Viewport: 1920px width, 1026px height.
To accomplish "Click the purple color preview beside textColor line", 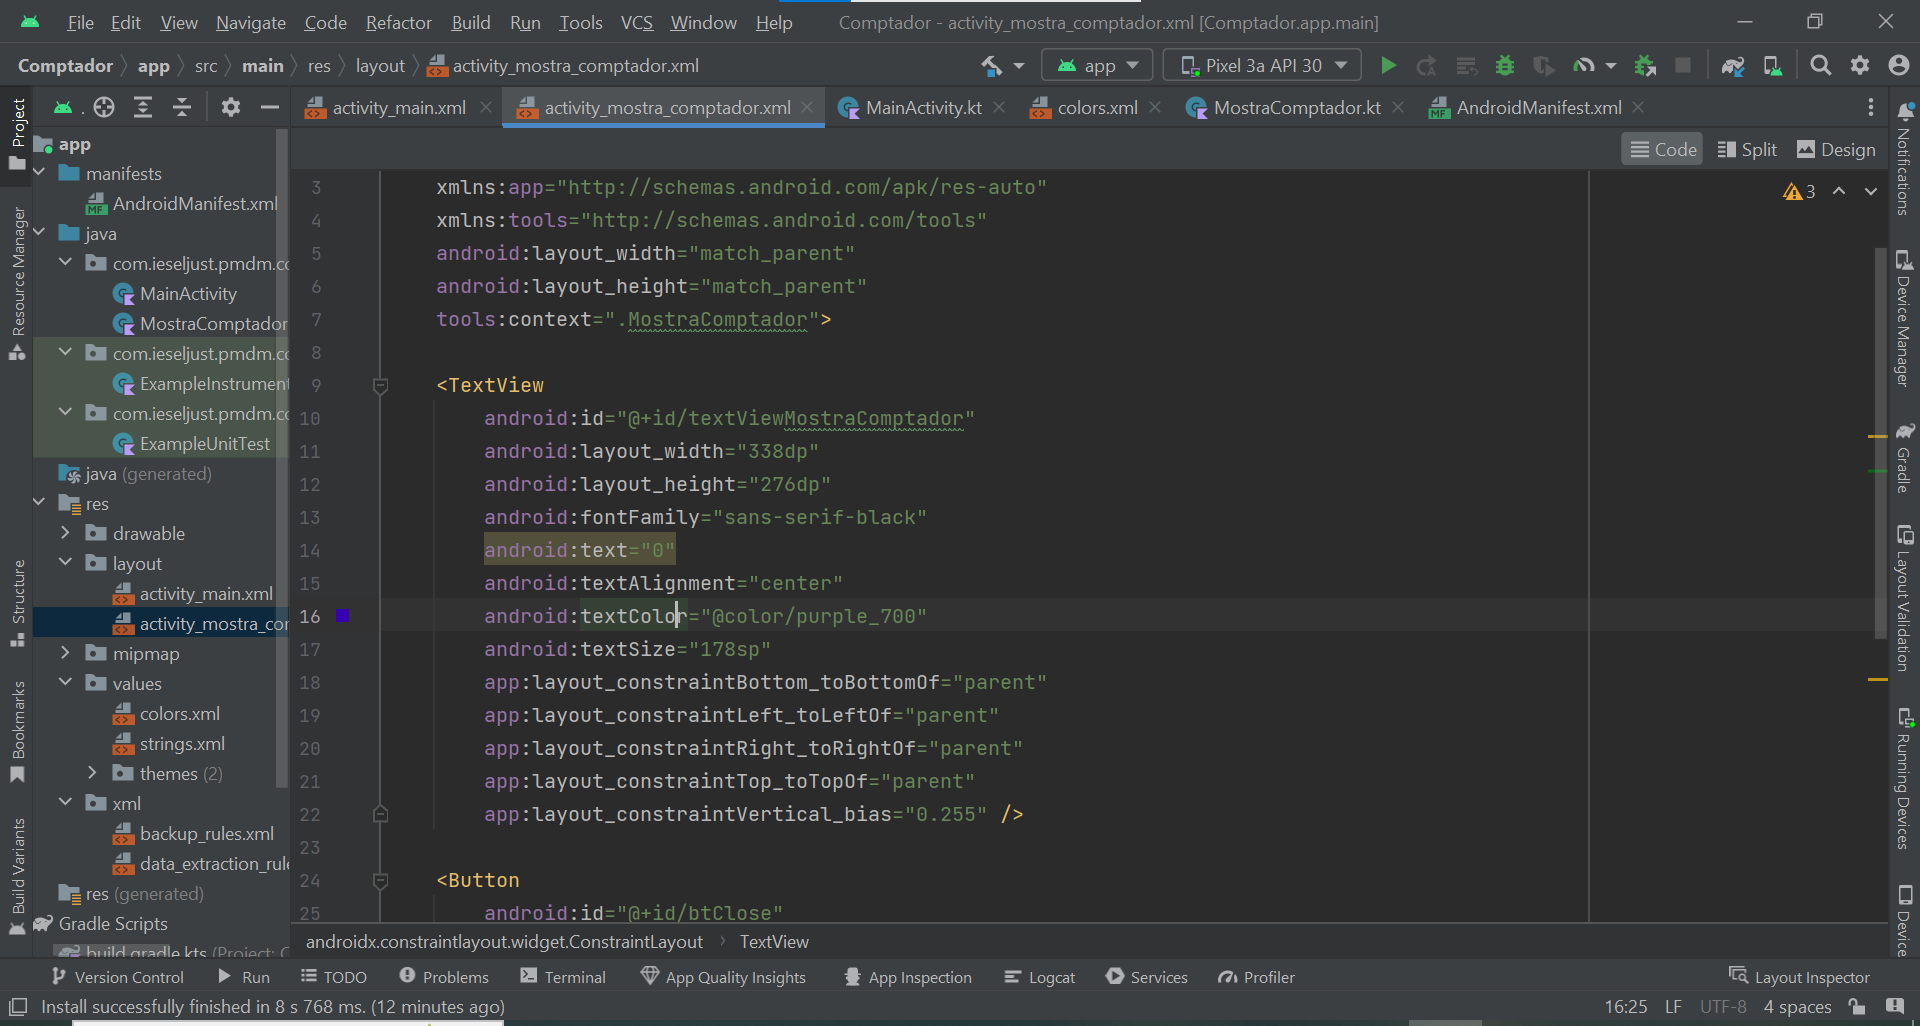I will point(343,616).
